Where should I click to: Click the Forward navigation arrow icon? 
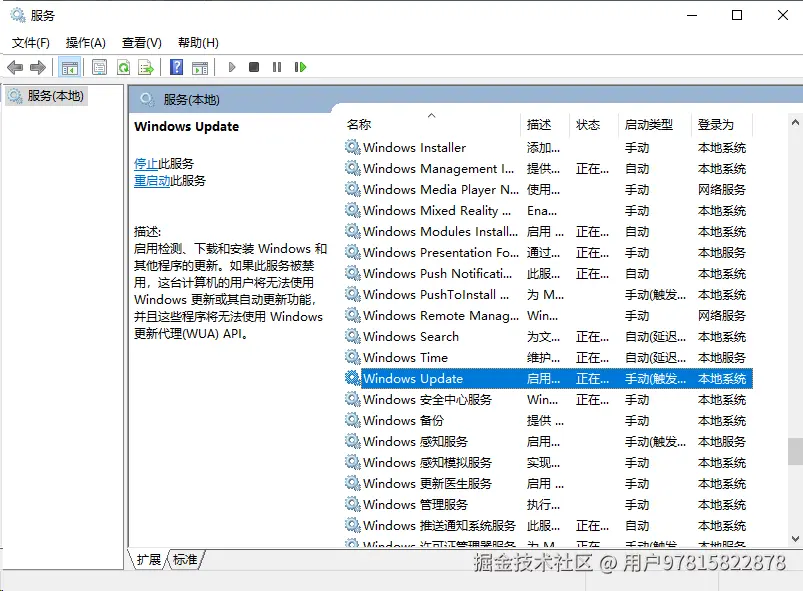point(38,66)
